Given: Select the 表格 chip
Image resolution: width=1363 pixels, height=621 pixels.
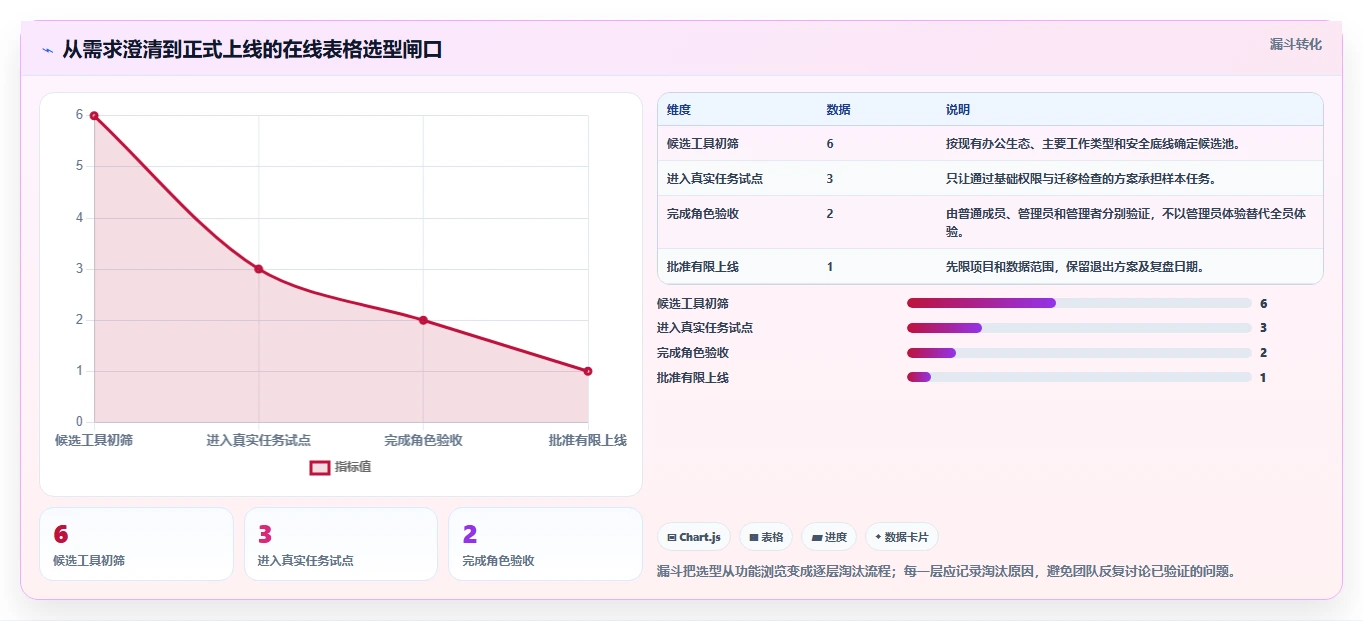Looking at the screenshot, I should pos(766,537).
